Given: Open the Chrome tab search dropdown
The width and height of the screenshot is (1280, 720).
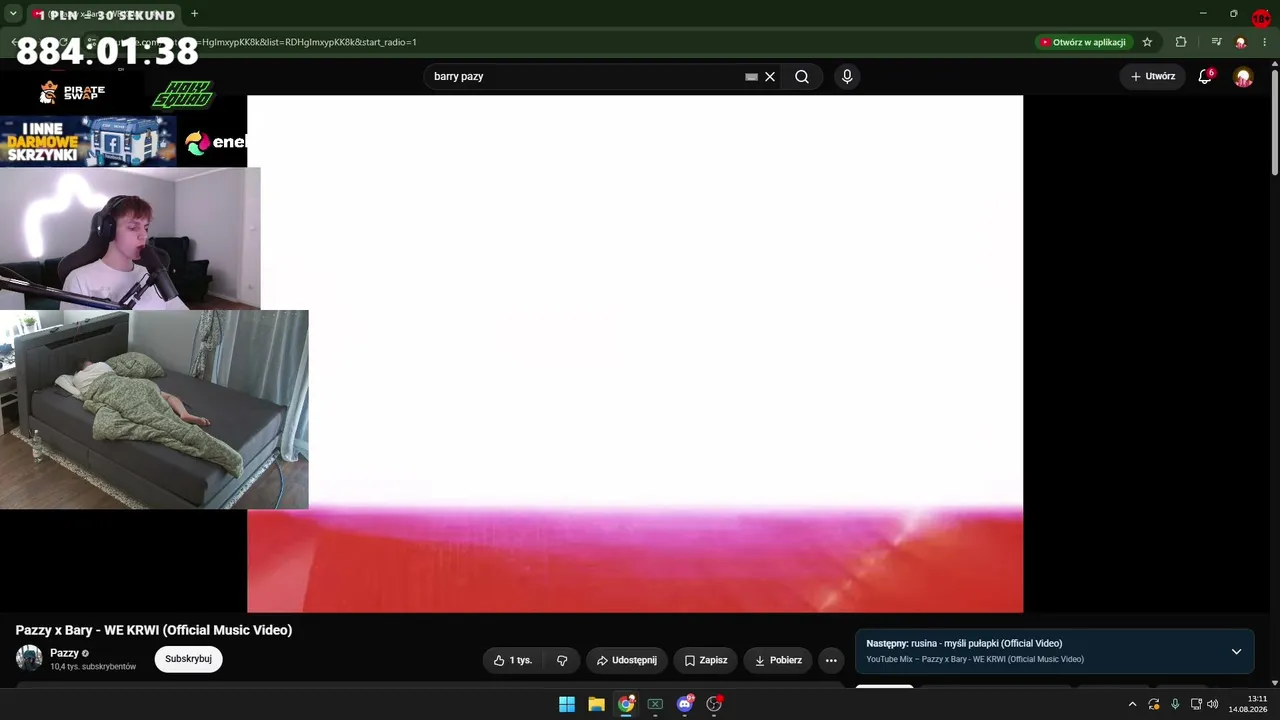Looking at the screenshot, I should coord(13,14).
